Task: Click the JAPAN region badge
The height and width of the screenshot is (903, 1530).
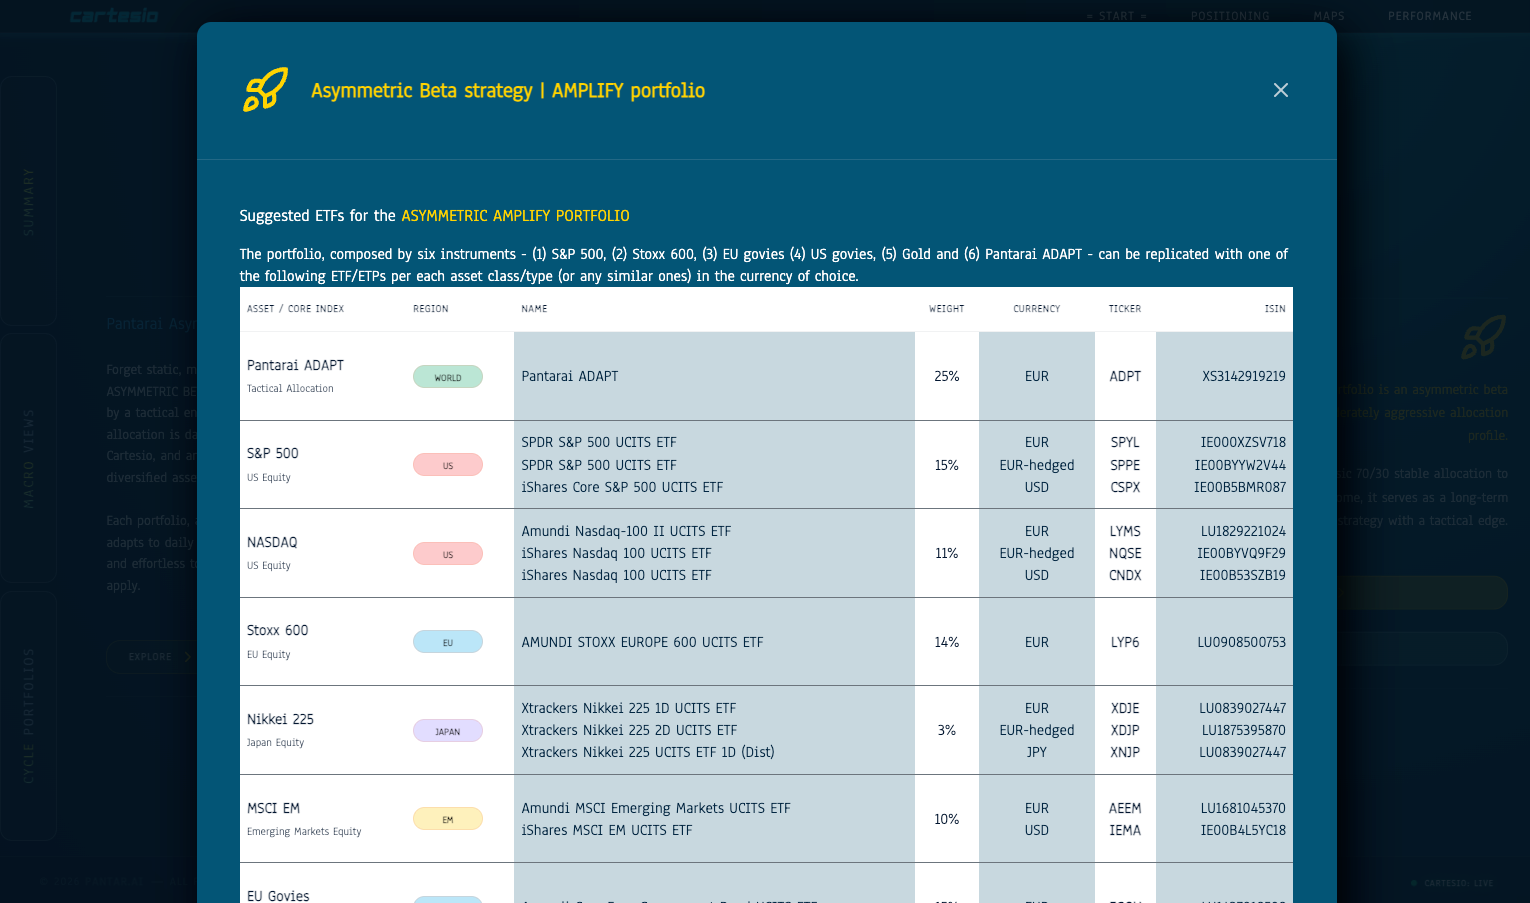Action: coord(448,731)
